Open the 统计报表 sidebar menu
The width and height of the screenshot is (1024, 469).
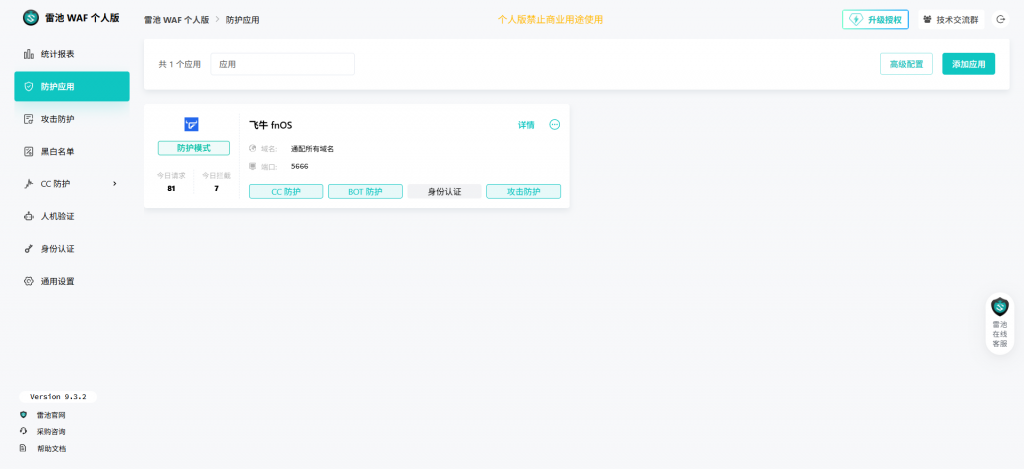coord(57,54)
